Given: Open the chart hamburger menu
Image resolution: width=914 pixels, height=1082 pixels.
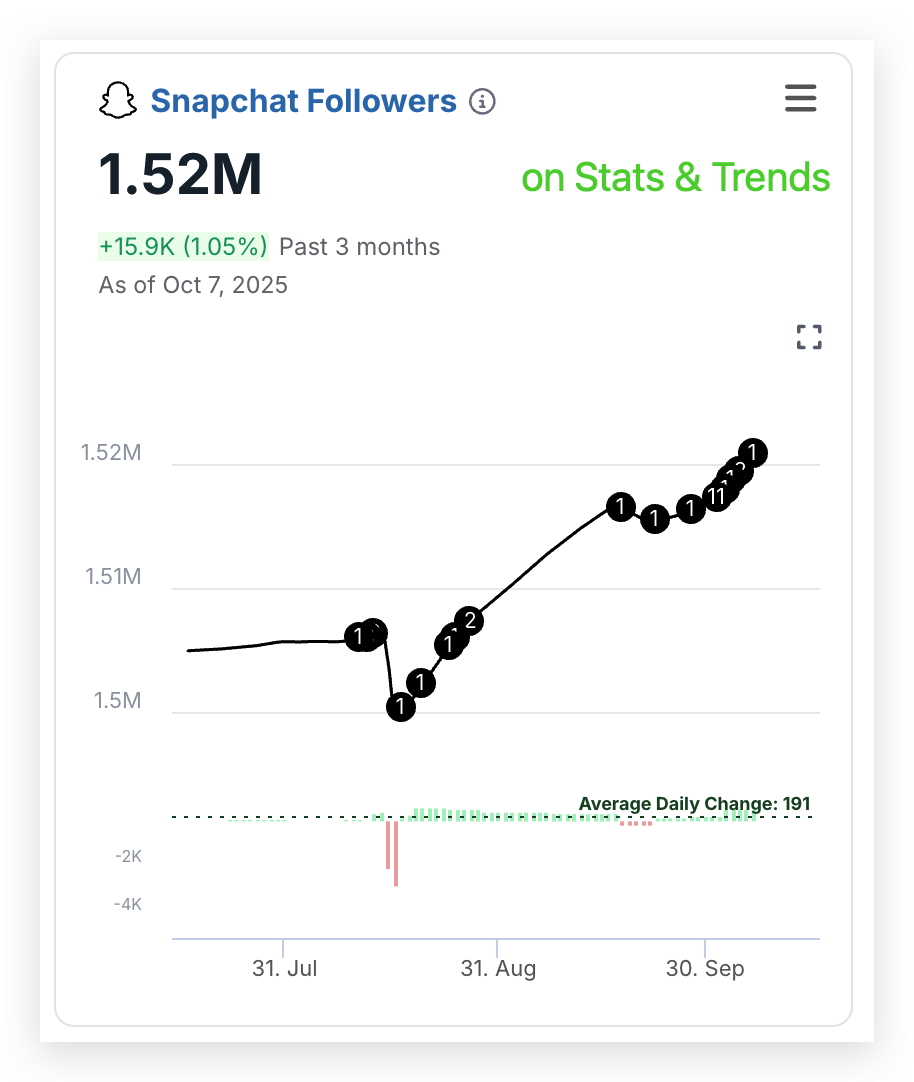Looking at the screenshot, I should point(800,98).
